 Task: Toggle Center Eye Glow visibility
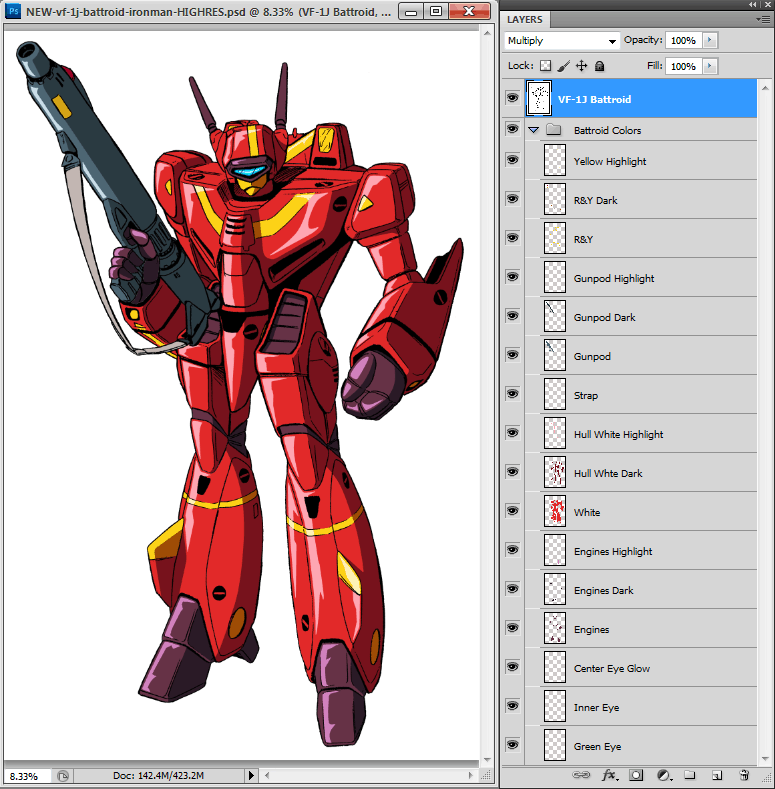point(512,667)
